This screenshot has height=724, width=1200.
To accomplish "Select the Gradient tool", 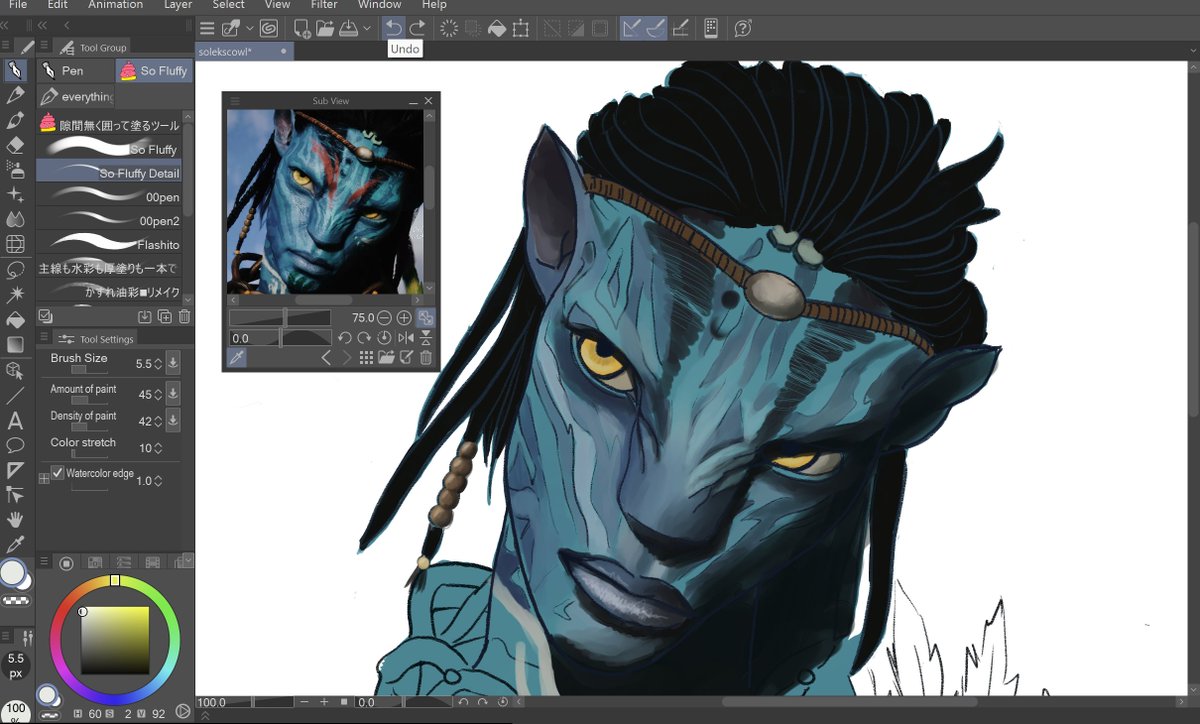I will pos(15,345).
